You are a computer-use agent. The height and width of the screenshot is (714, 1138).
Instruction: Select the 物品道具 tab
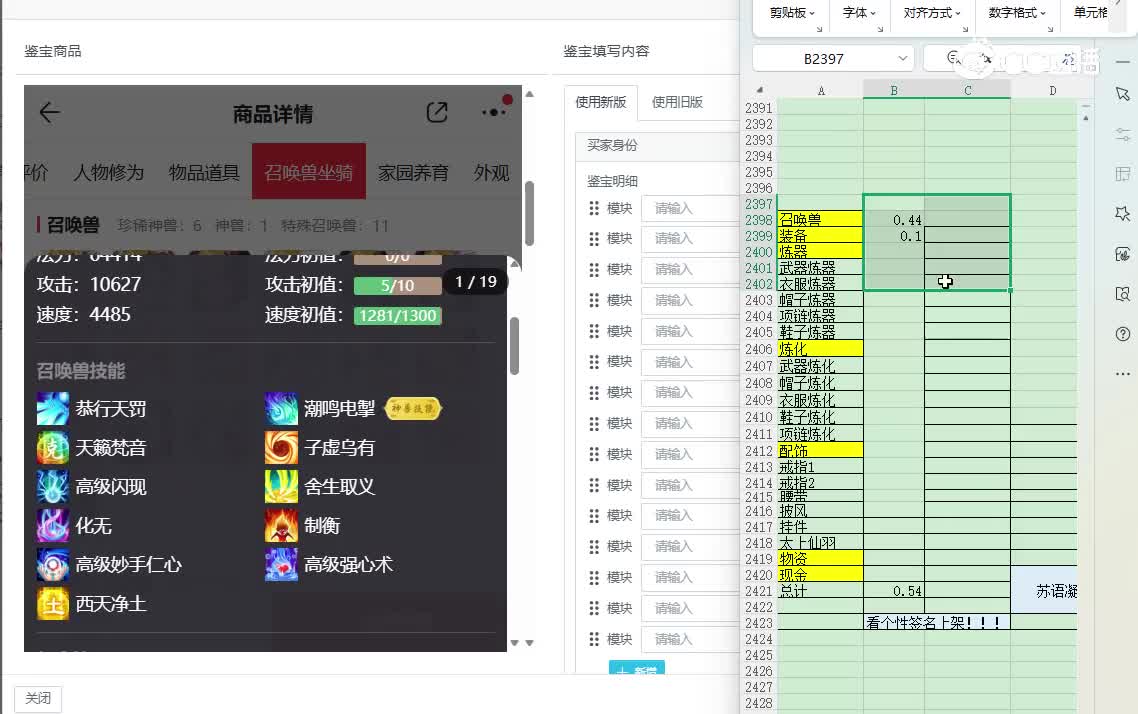[204, 173]
